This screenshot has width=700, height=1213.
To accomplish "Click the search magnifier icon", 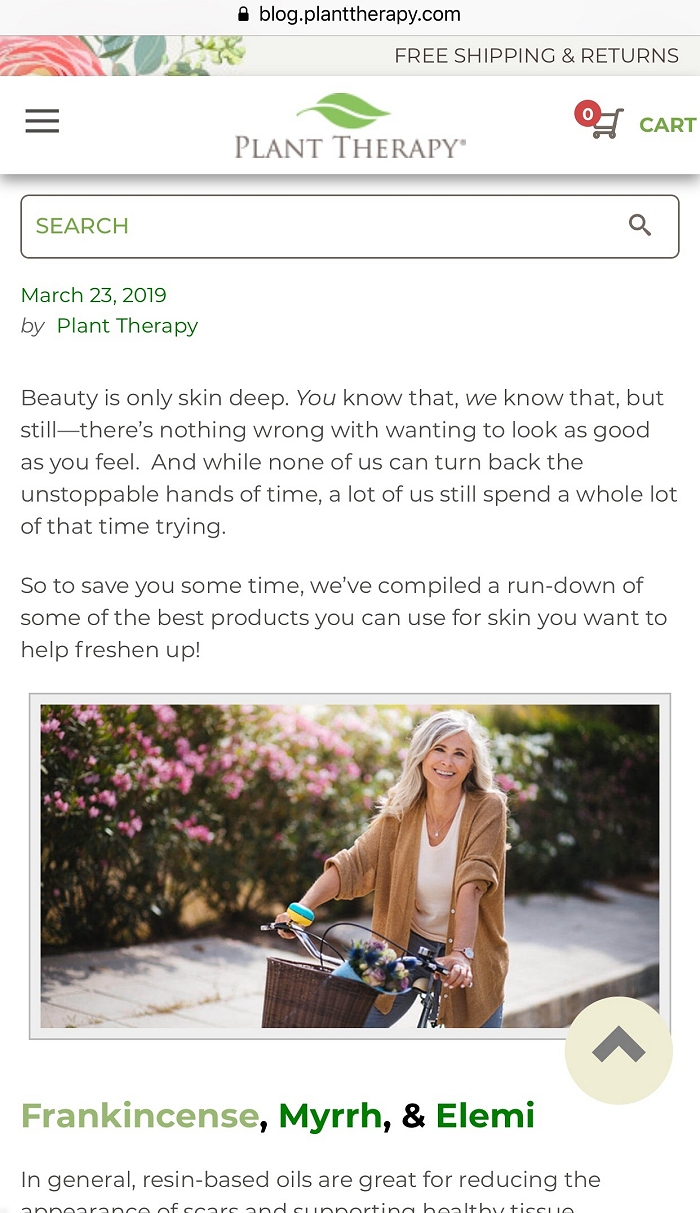I will click(640, 226).
